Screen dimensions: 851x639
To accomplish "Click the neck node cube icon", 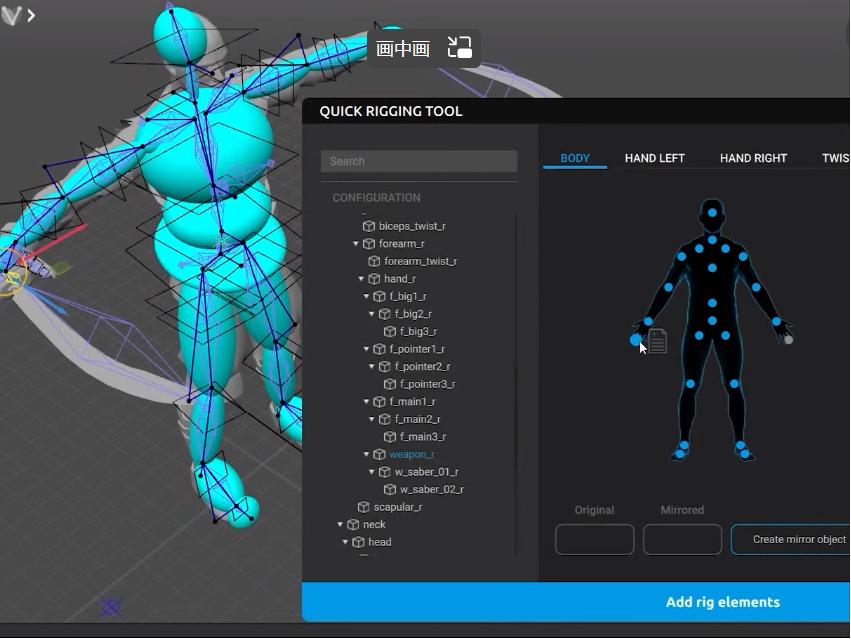I will [x=351, y=524].
